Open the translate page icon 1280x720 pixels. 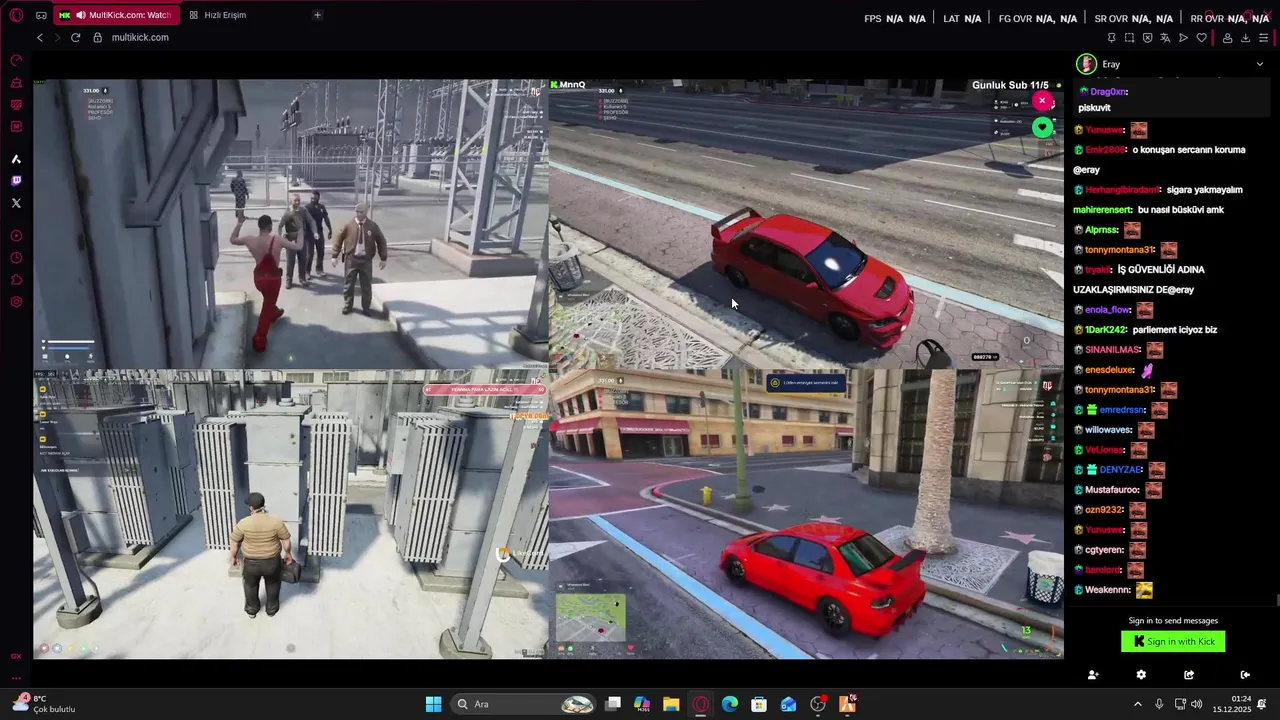click(1165, 38)
